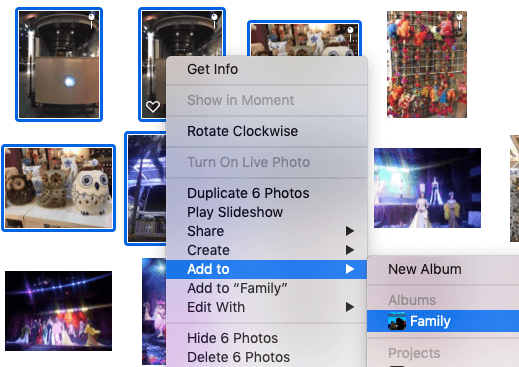
Task: Click location pin on first trolley photo
Action: pos(91,21)
